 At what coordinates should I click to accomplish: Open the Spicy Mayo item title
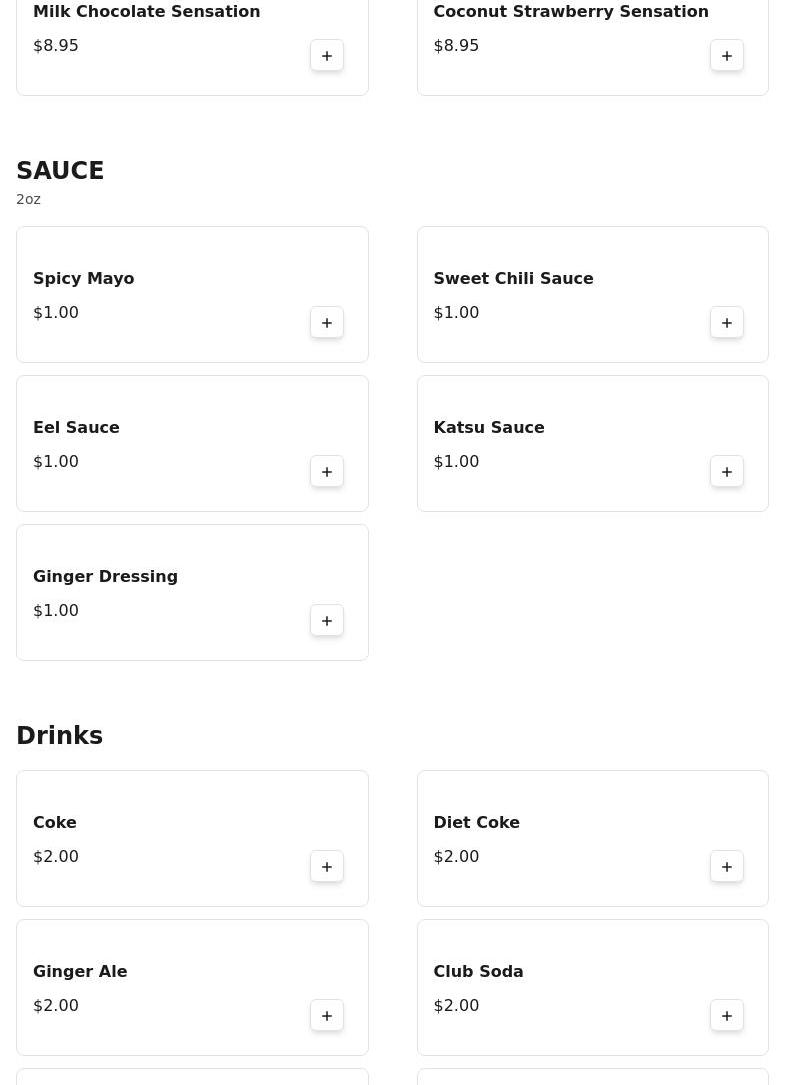click(x=84, y=279)
